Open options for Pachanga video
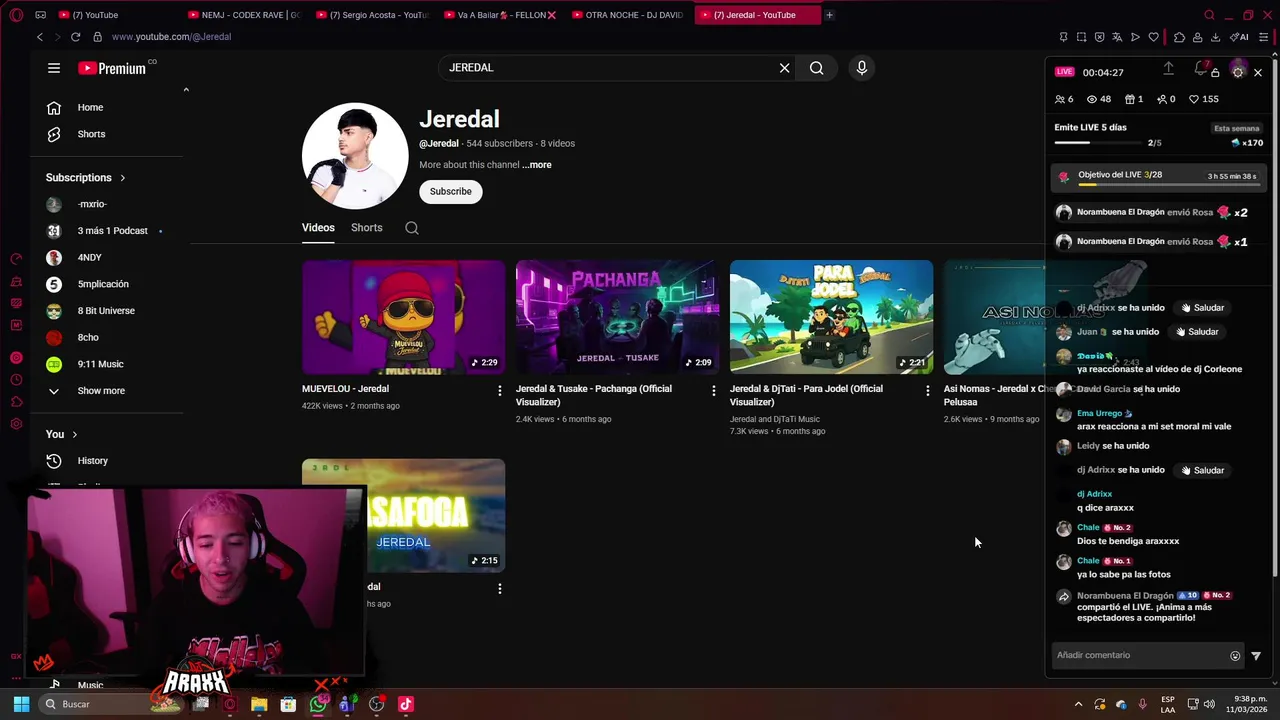This screenshot has height=720, width=1280. coord(714,390)
